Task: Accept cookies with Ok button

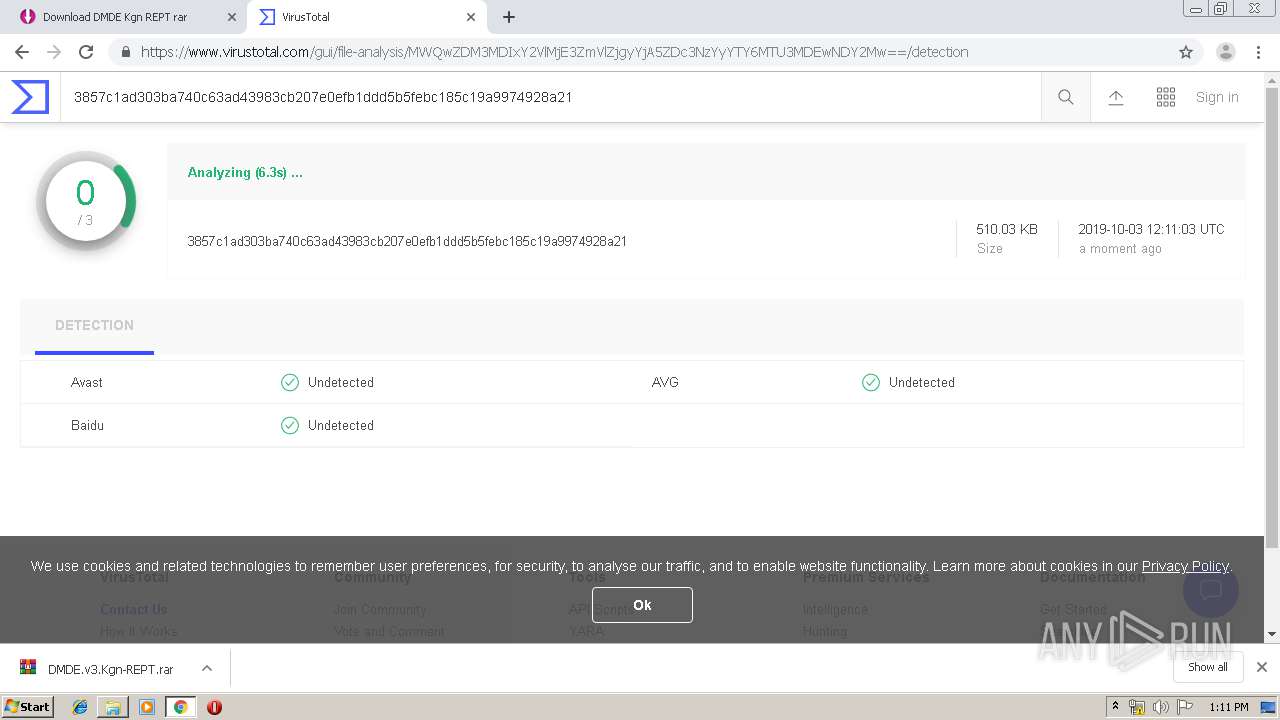Action: pos(642,605)
